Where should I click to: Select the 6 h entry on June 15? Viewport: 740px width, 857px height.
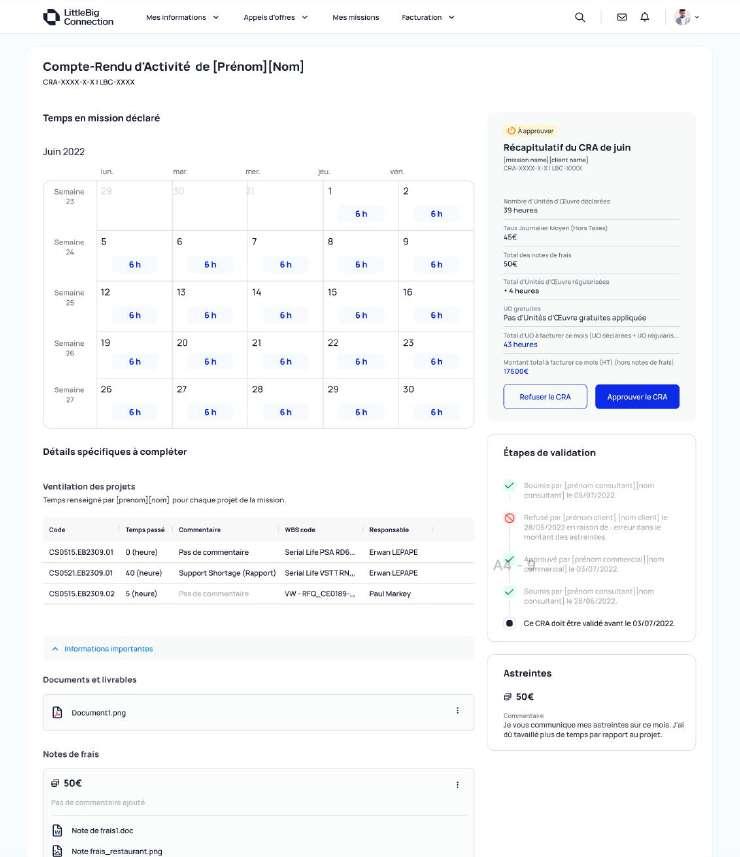[x=361, y=315]
